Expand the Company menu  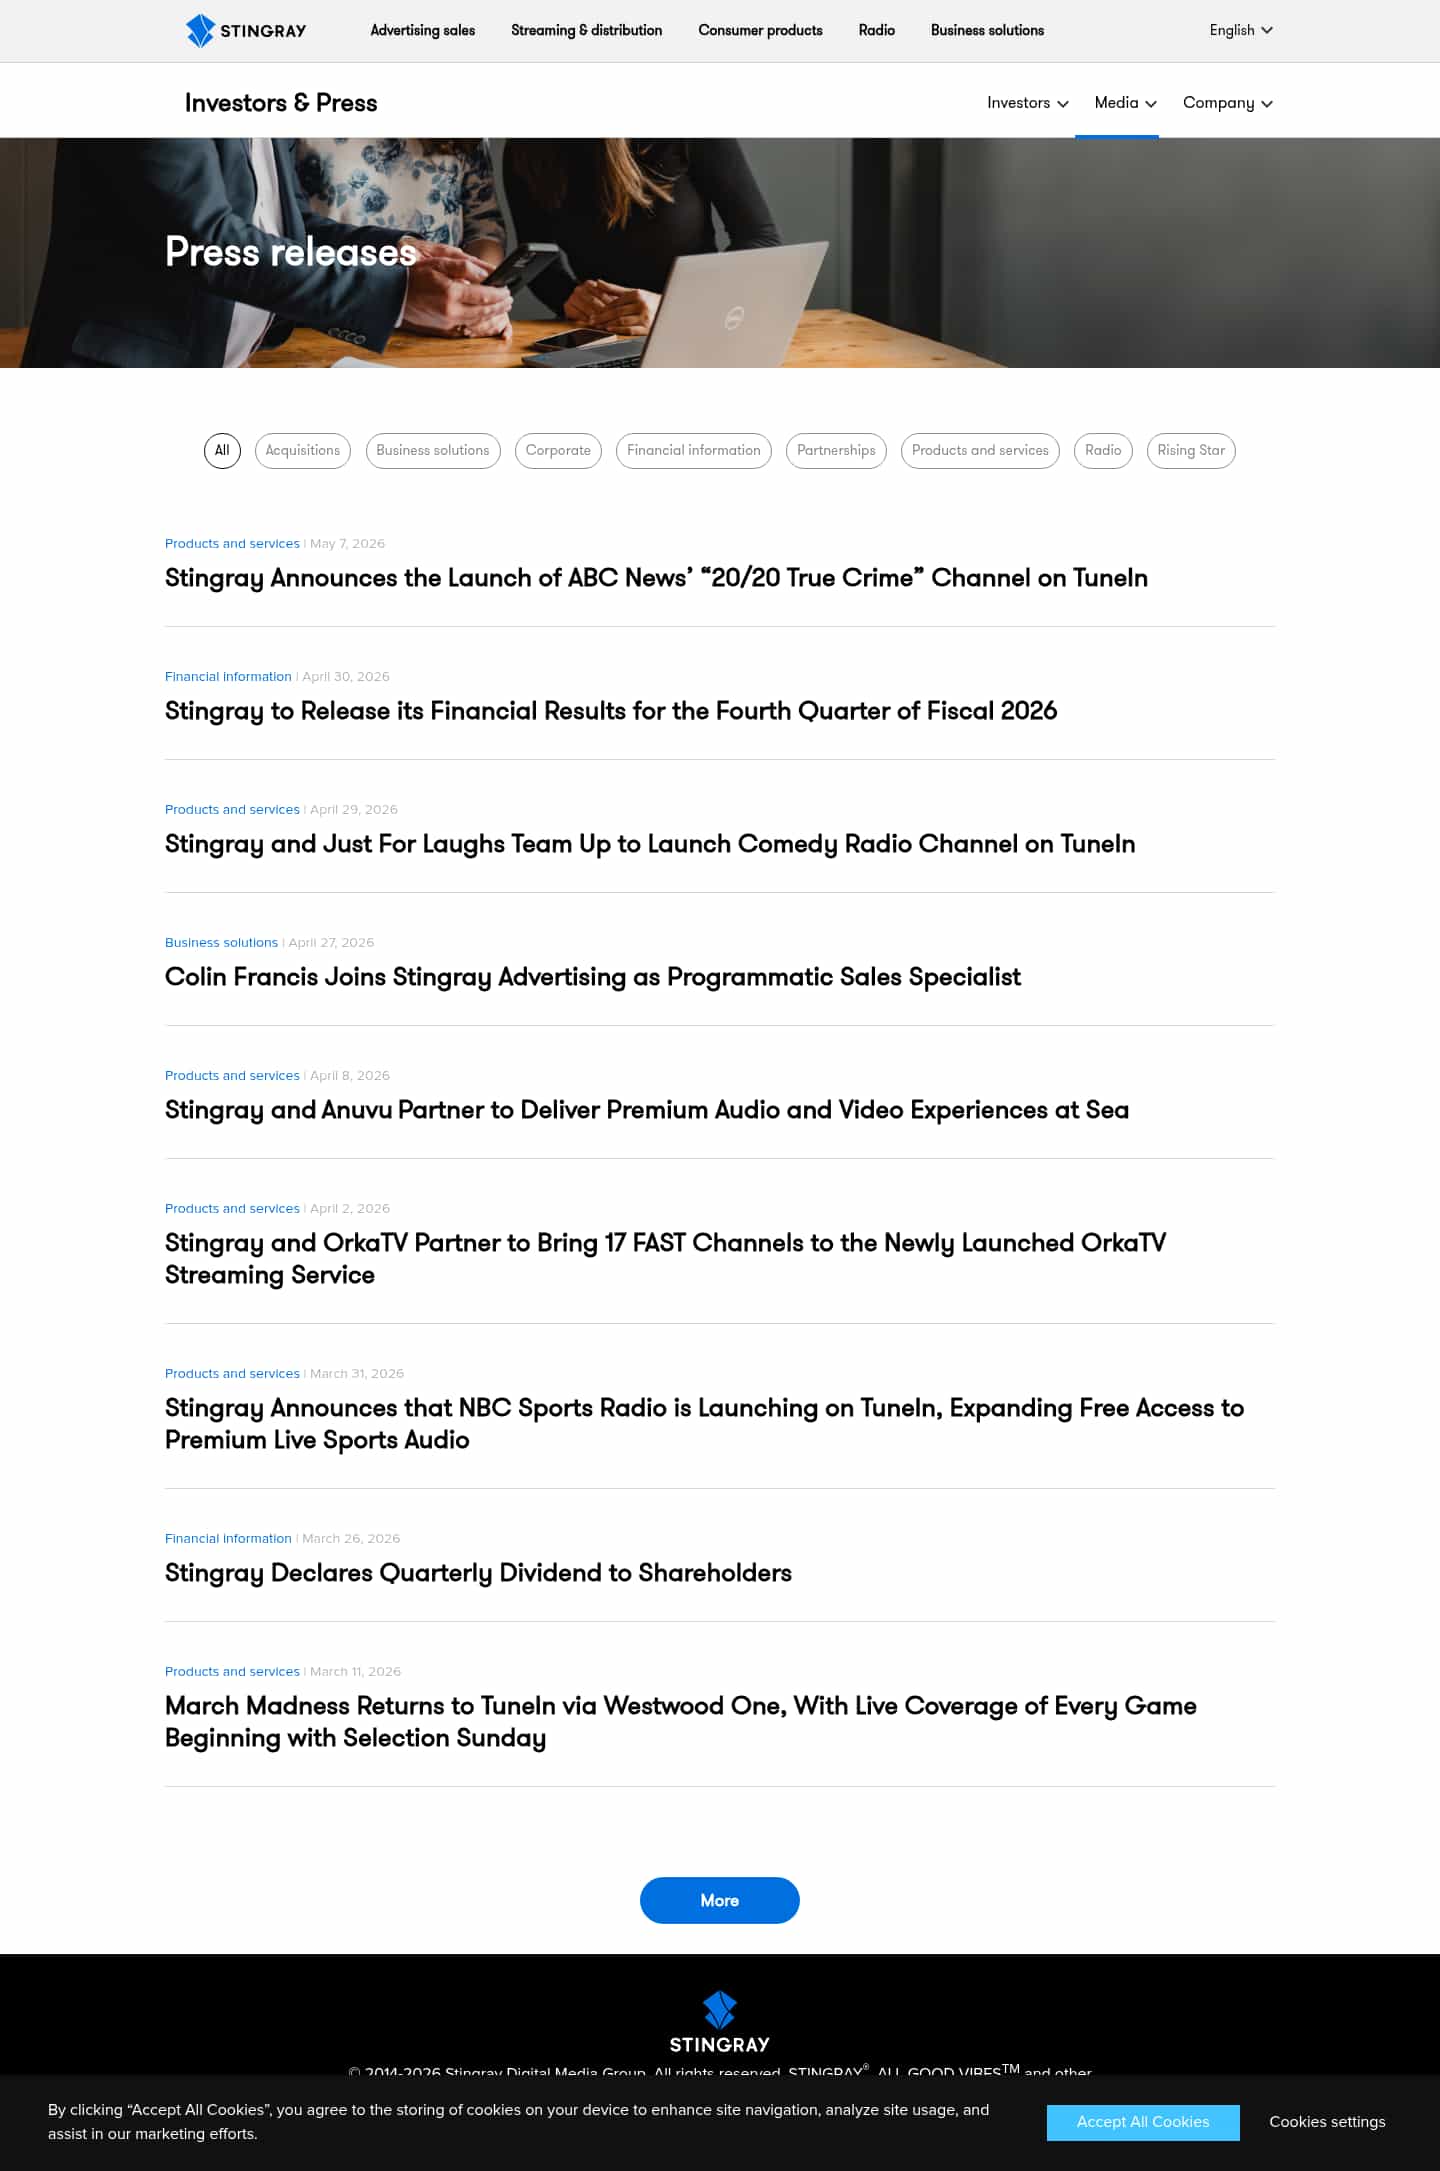coord(1228,103)
